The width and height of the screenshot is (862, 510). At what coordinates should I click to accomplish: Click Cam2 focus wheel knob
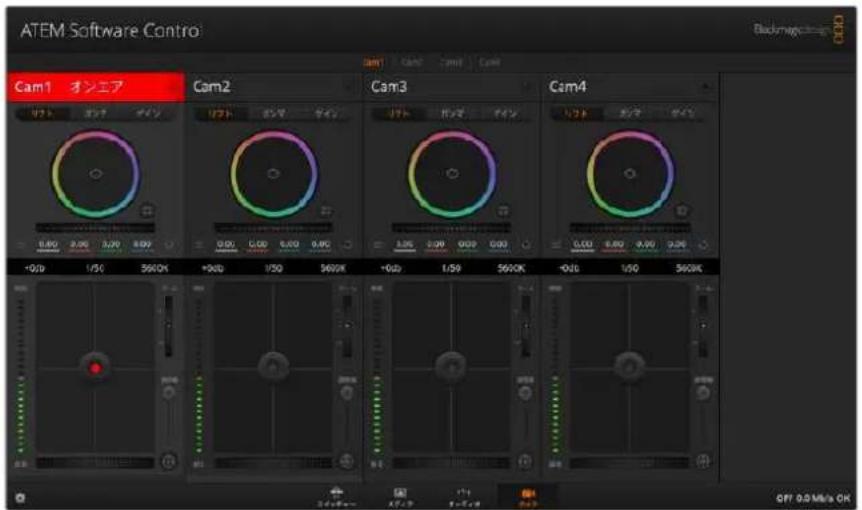[x=347, y=392]
